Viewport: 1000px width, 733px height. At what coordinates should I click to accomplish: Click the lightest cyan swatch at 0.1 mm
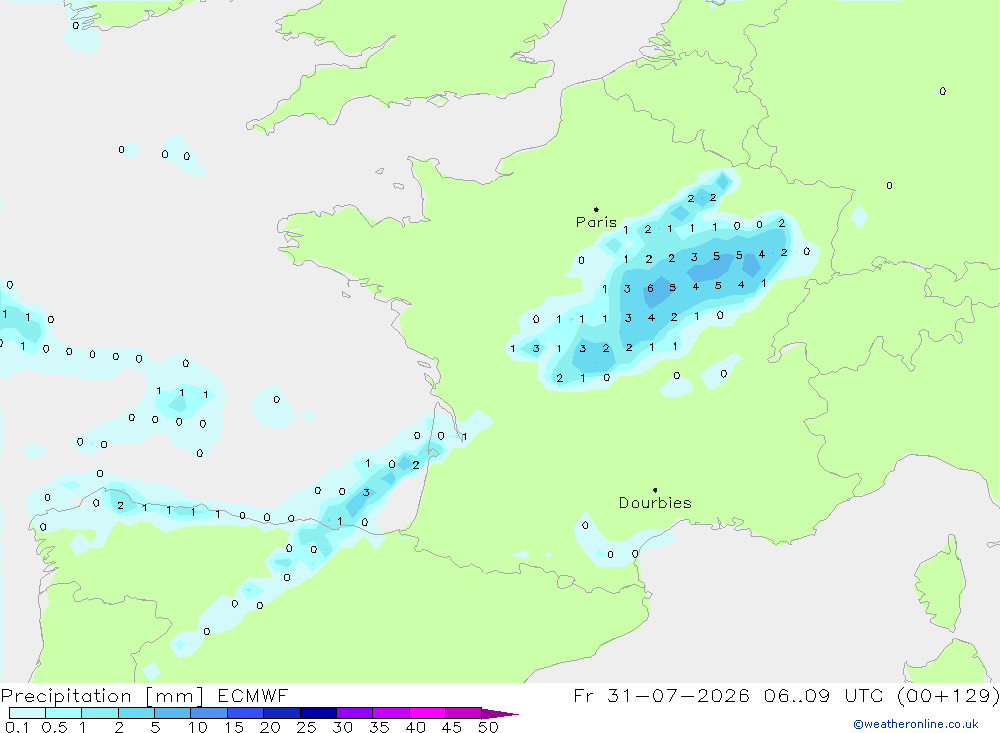(x=27, y=713)
